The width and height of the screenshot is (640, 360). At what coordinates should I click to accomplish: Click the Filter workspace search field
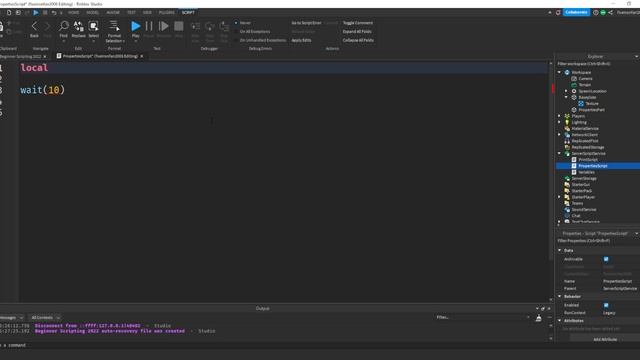[598, 64]
